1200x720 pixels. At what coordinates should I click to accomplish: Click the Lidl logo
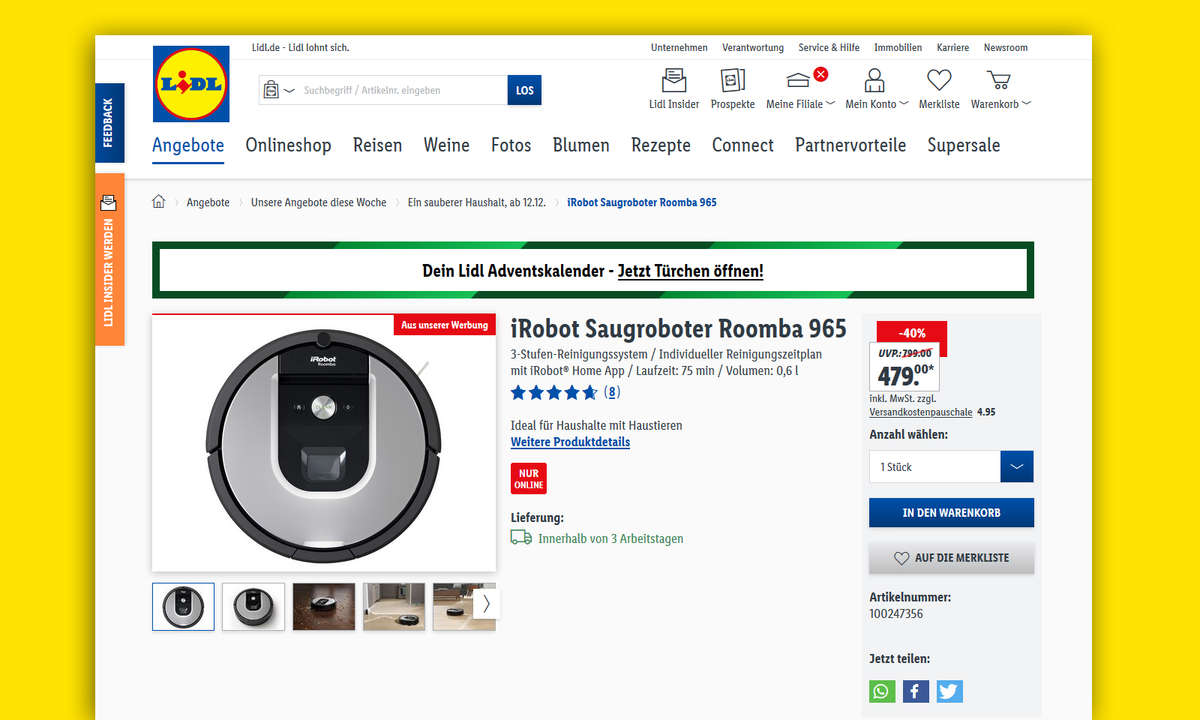click(x=191, y=84)
